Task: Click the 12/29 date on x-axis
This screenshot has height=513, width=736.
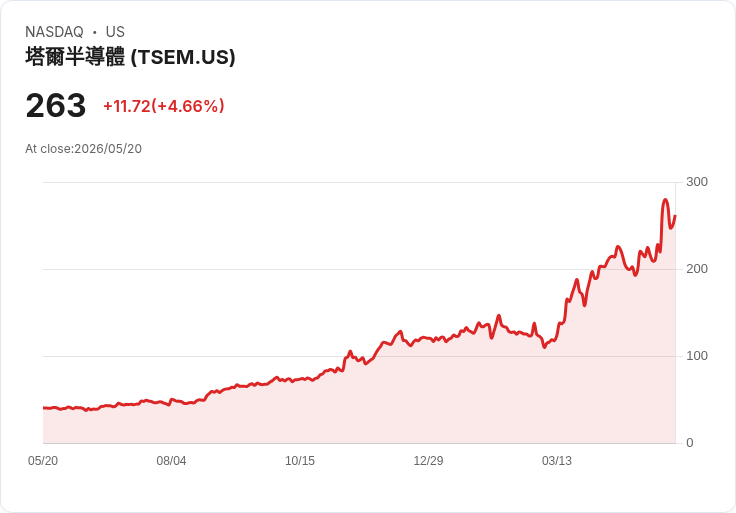Action: pos(428,460)
